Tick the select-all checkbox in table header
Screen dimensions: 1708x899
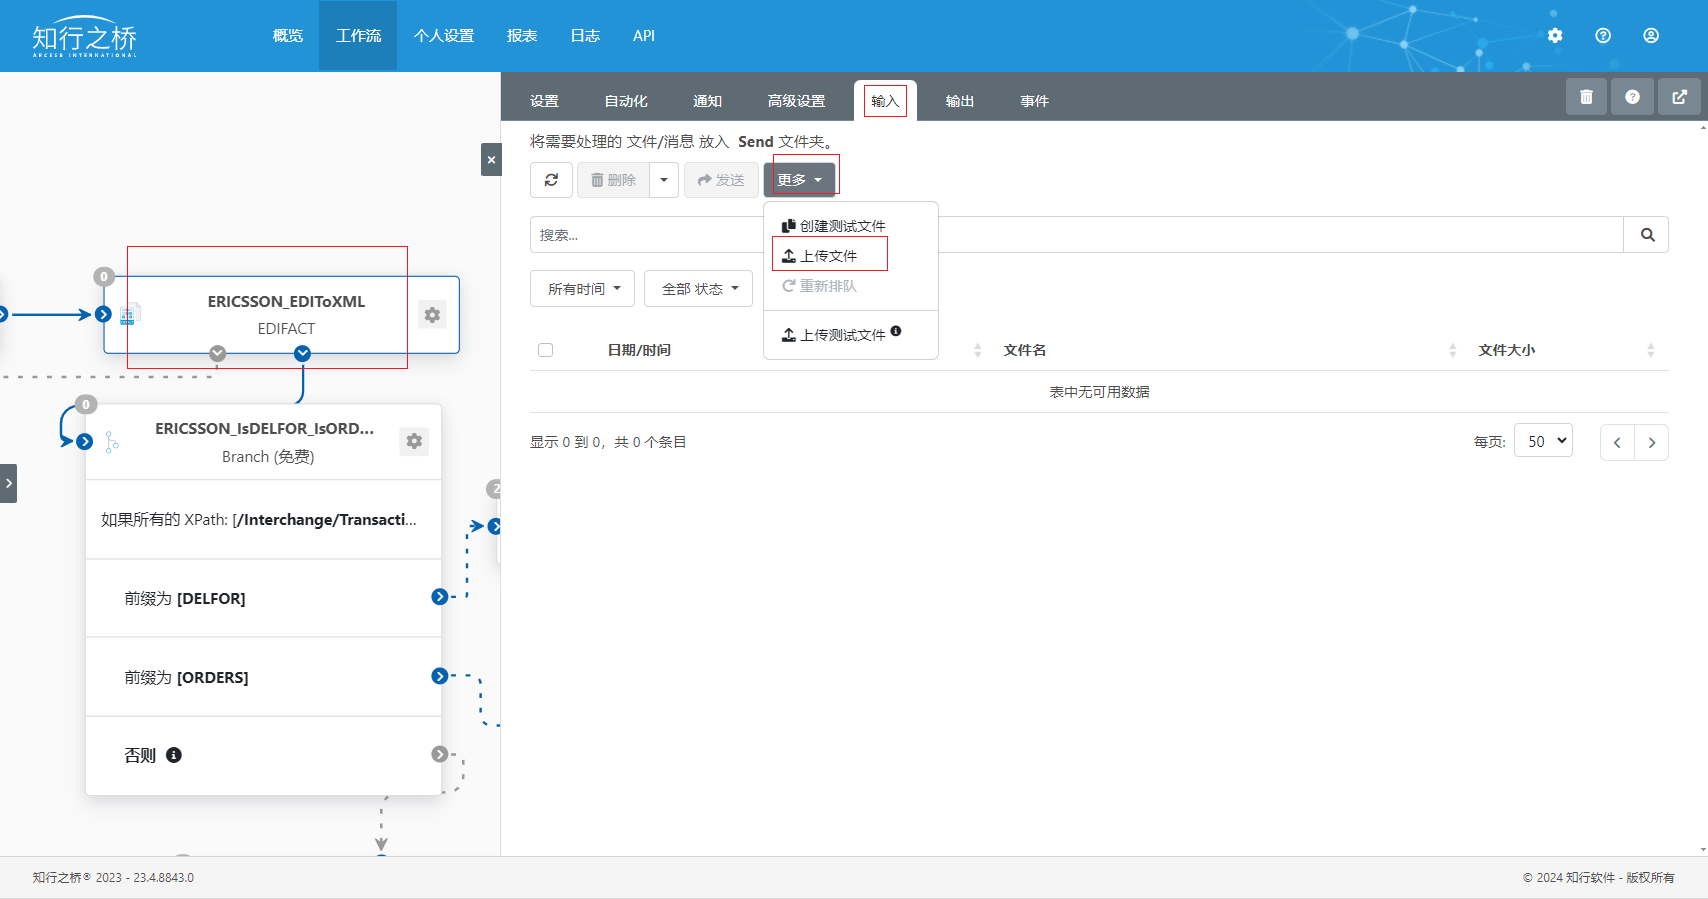[x=545, y=350]
